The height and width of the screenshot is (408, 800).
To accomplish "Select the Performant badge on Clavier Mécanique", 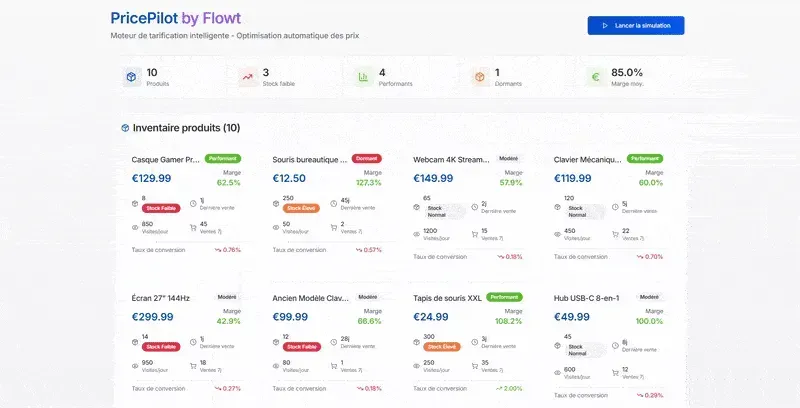I will (x=645, y=158).
